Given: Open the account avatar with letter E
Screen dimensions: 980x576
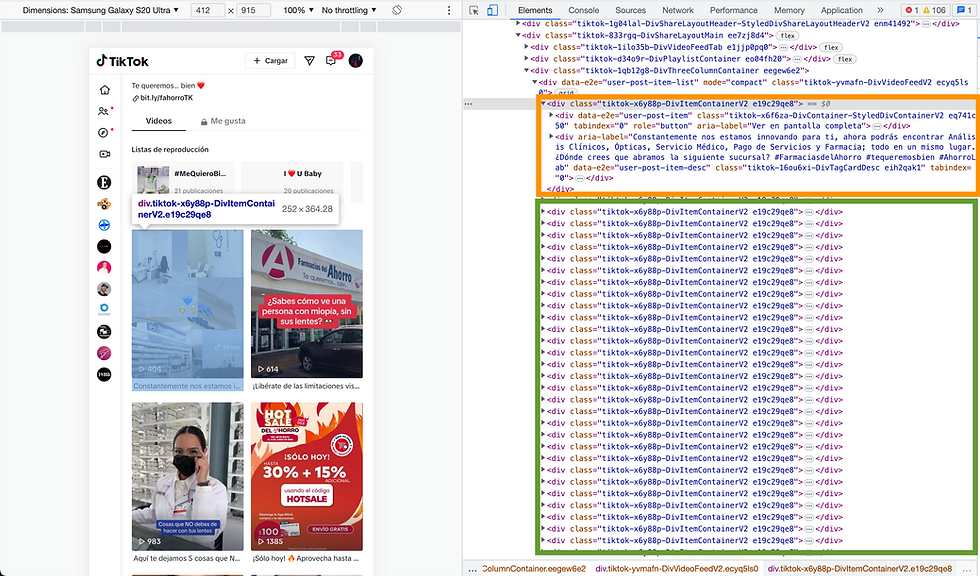Looking at the screenshot, I should (104, 182).
